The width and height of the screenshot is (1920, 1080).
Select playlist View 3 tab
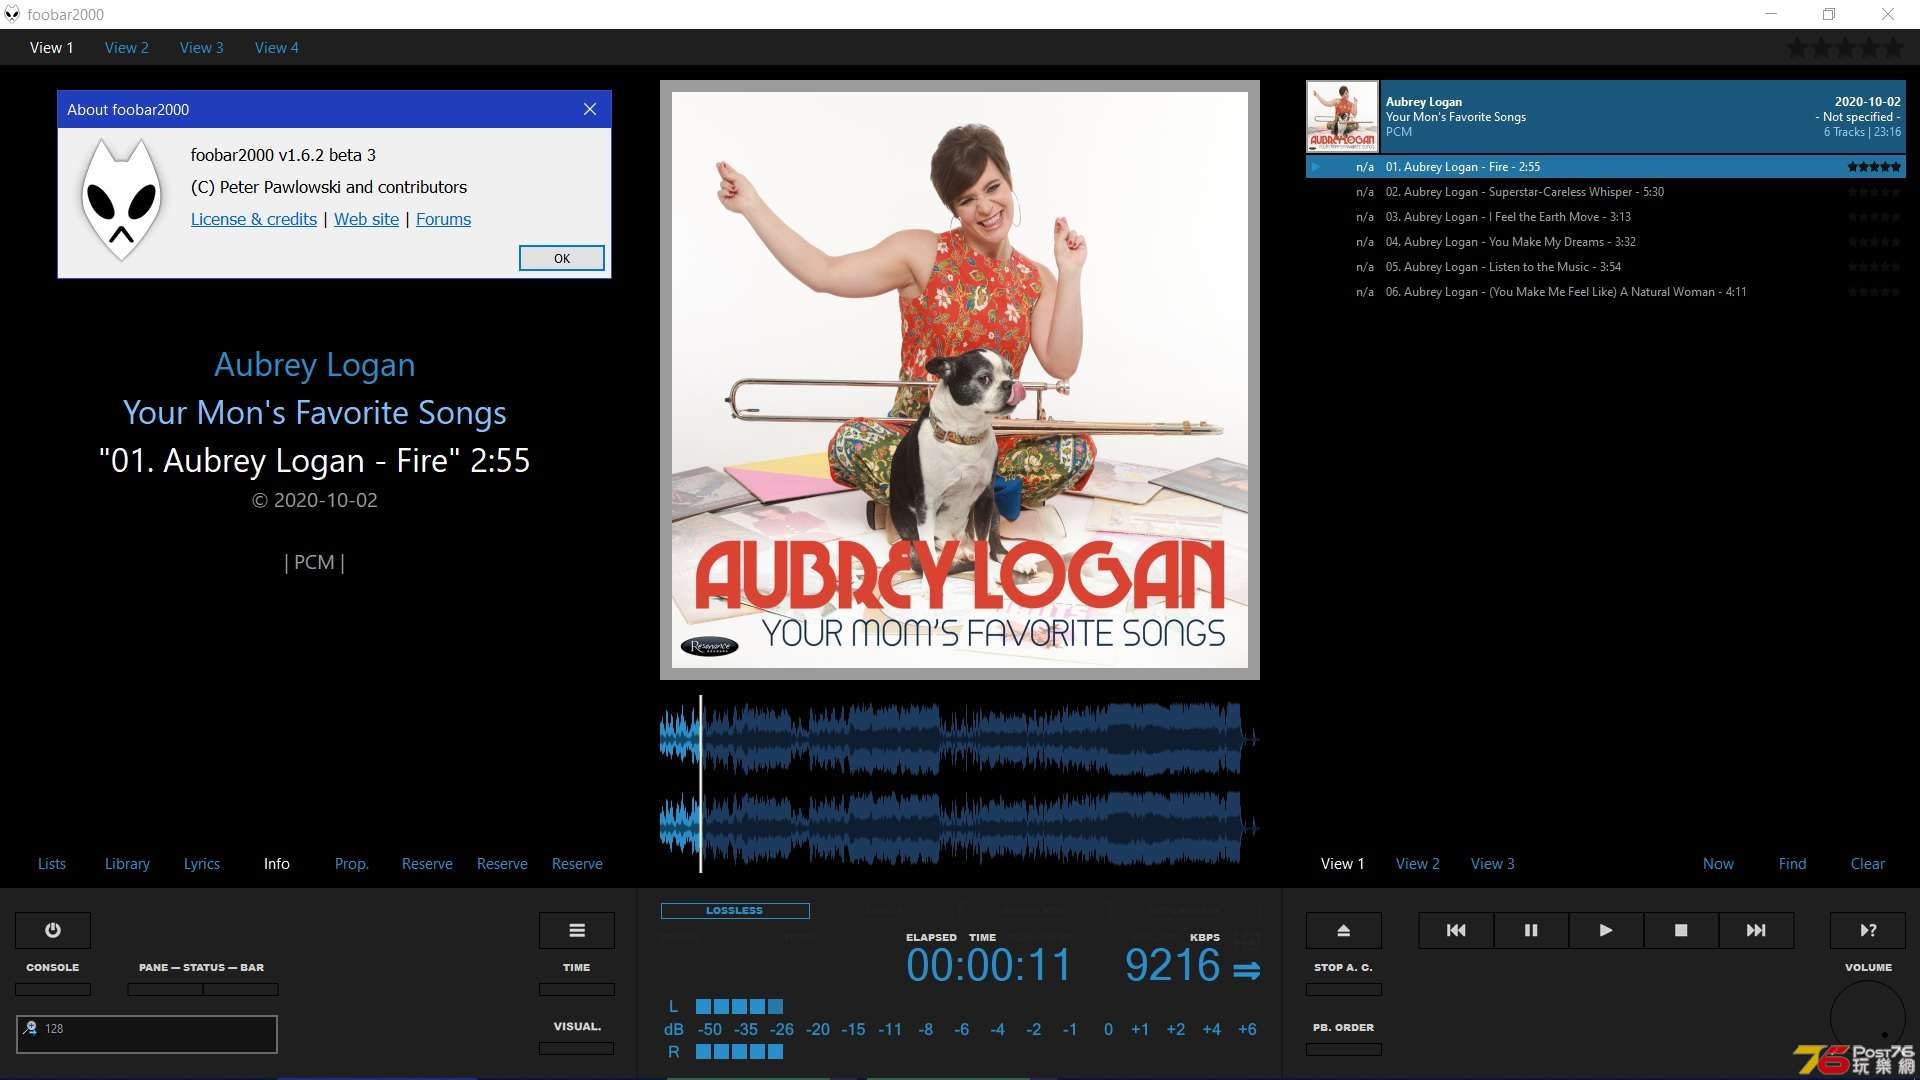1493,863
